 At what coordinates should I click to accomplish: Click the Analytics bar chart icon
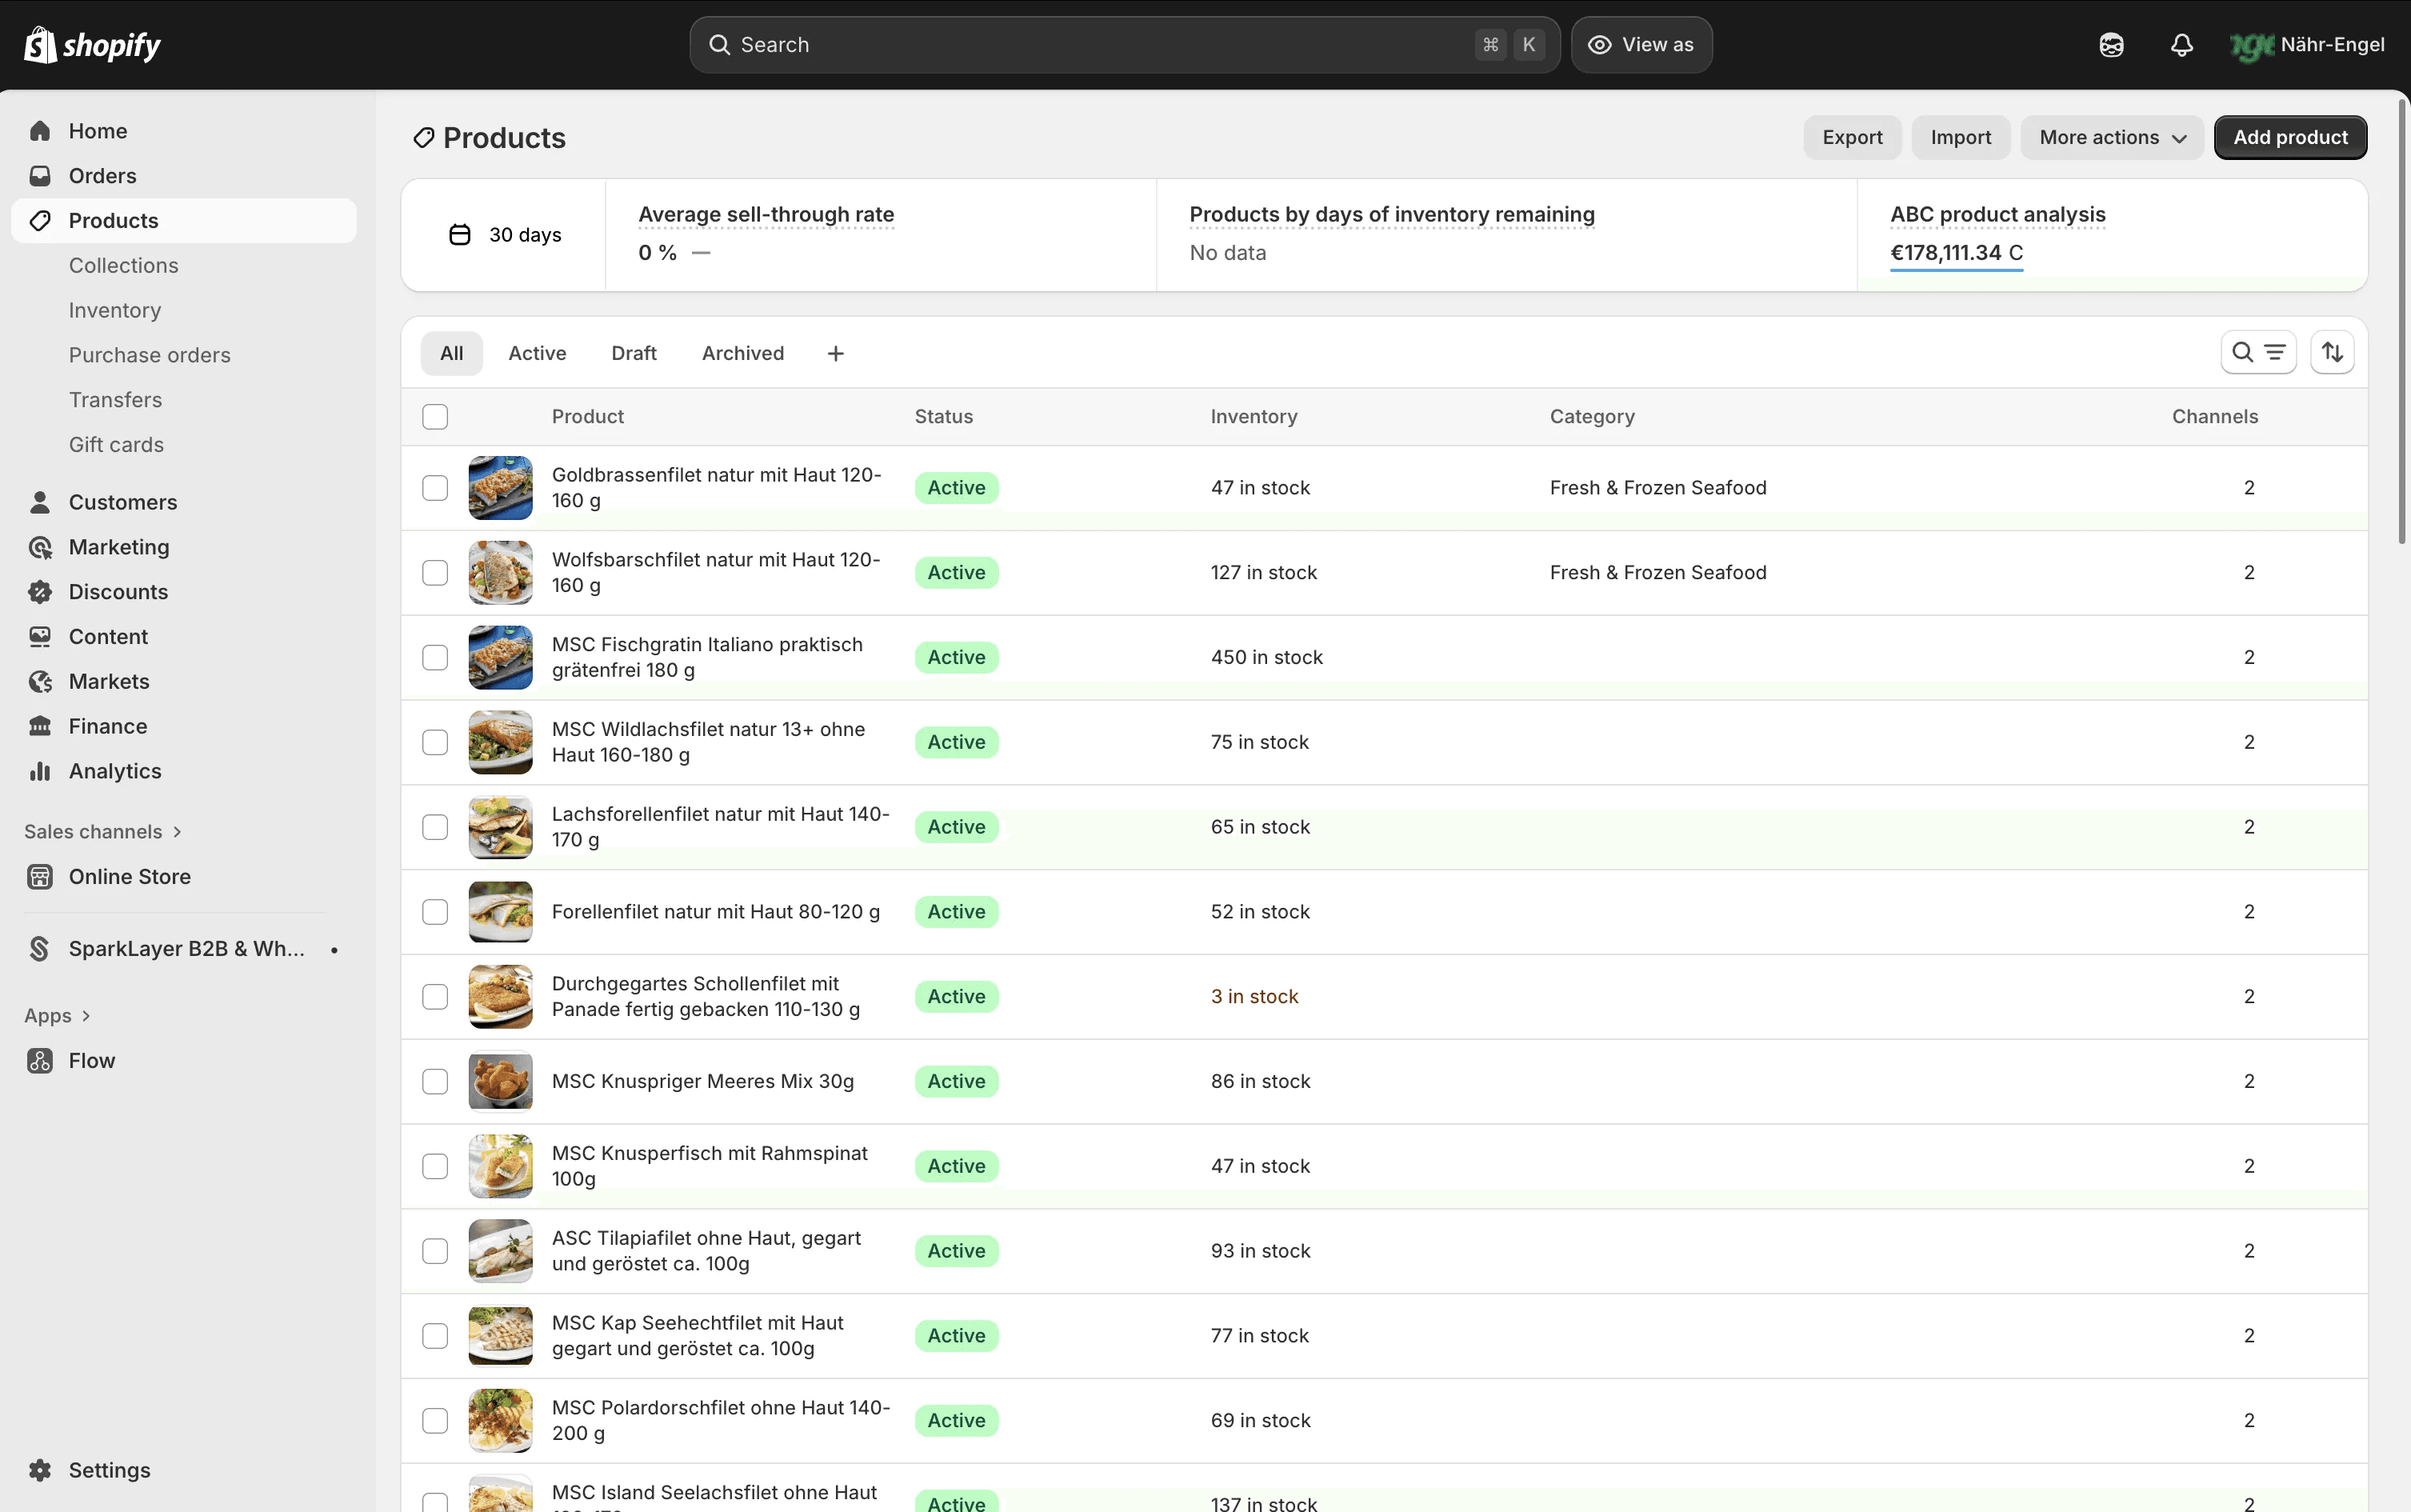[x=40, y=771]
